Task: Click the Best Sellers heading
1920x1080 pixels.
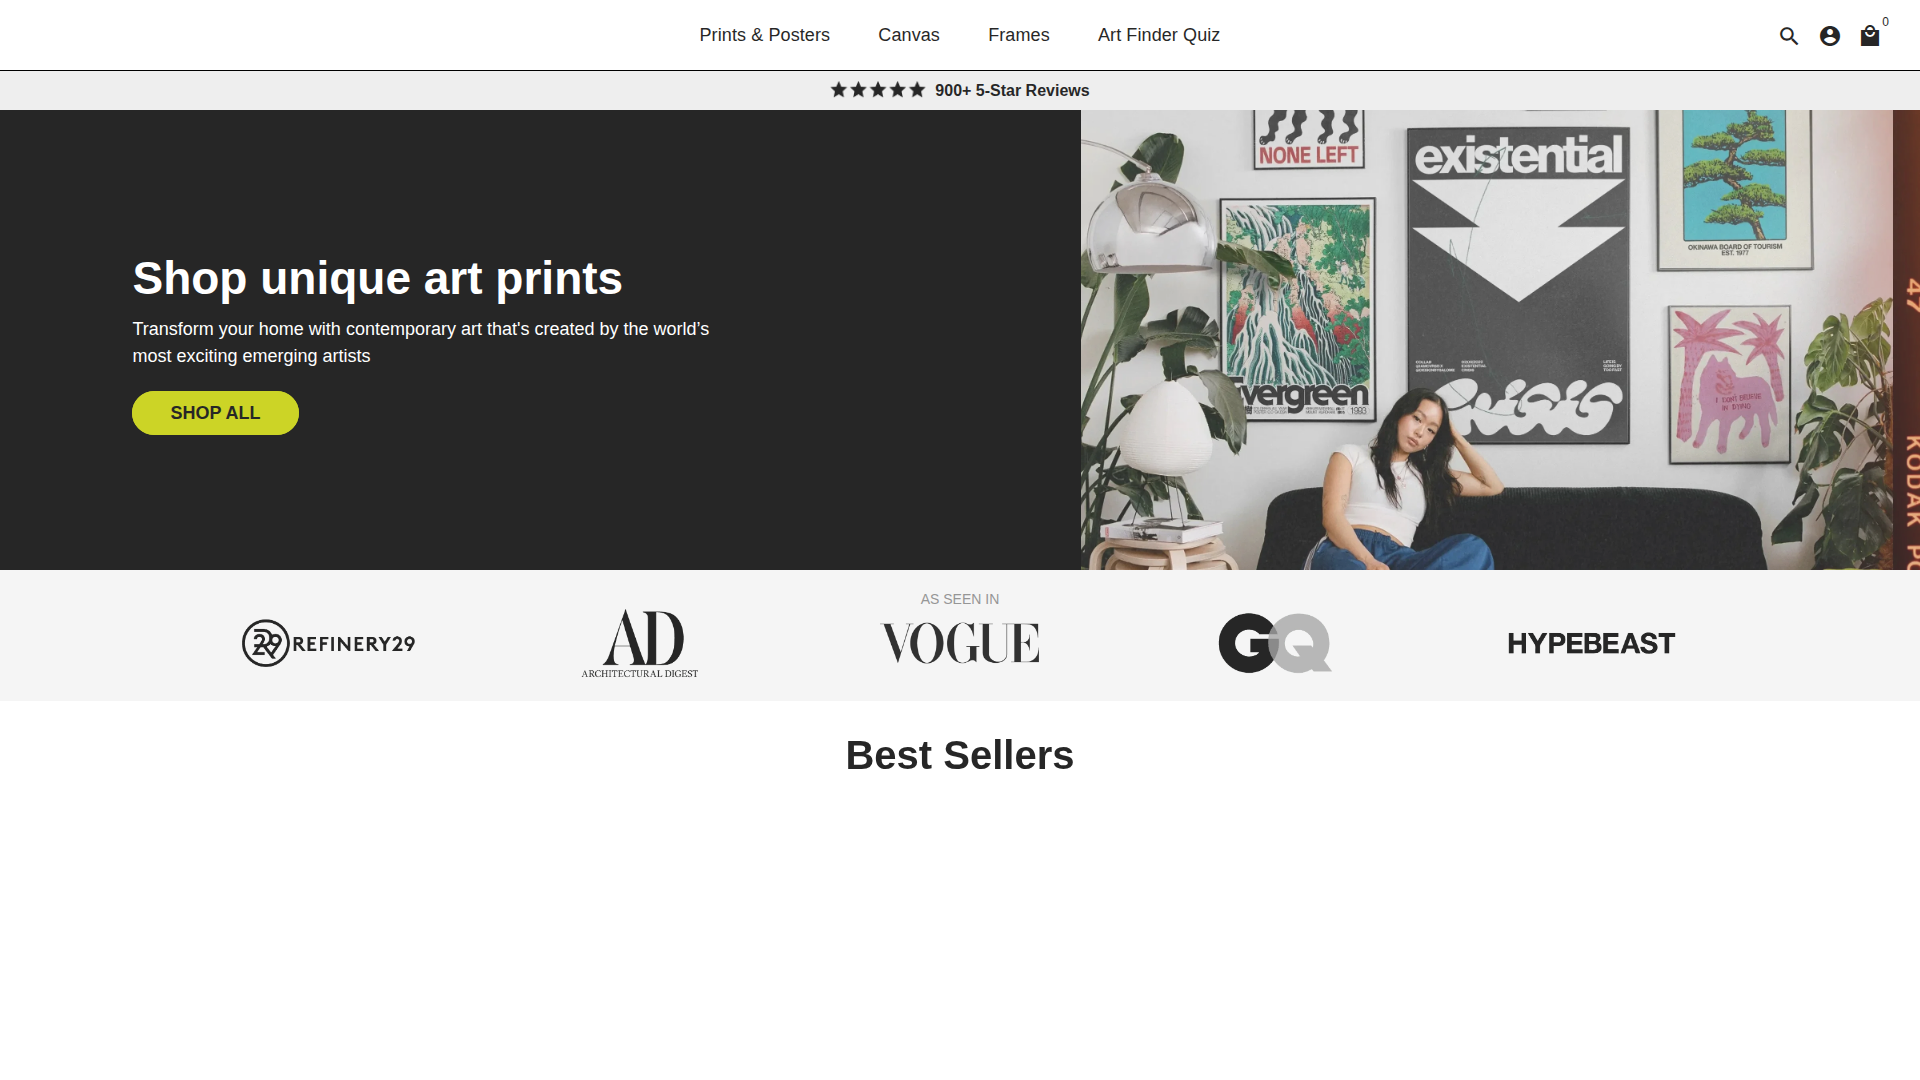Action: pos(959,755)
